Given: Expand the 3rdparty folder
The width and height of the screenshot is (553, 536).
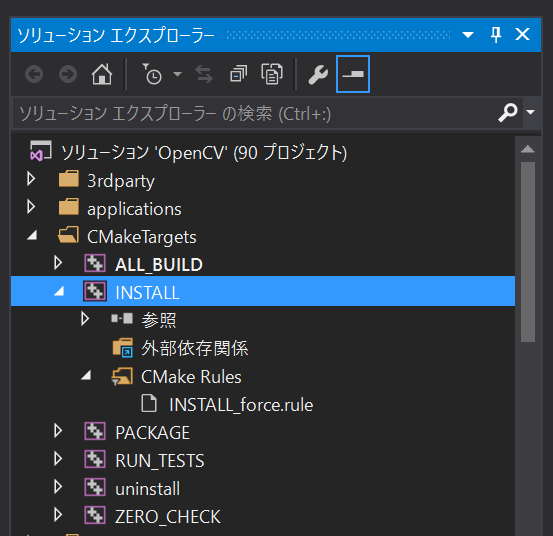Looking at the screenshot, I should click(x=31, y=179).
